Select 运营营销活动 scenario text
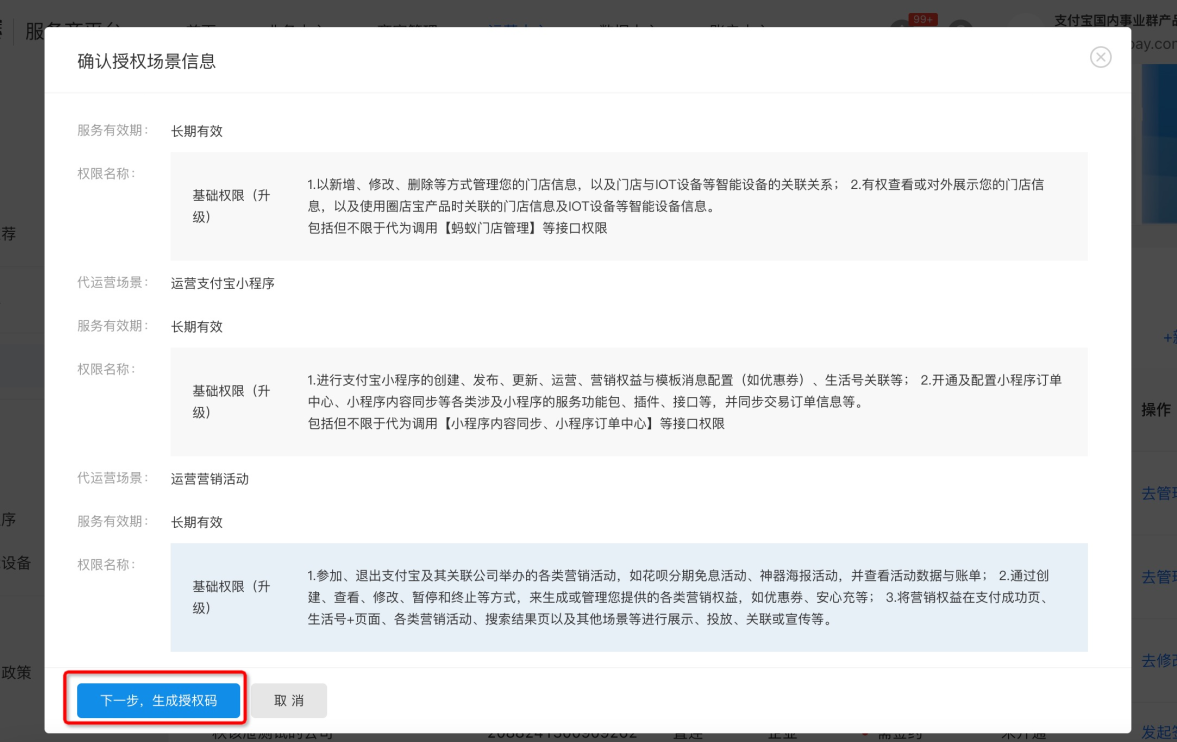 click(x=209, y=478)
